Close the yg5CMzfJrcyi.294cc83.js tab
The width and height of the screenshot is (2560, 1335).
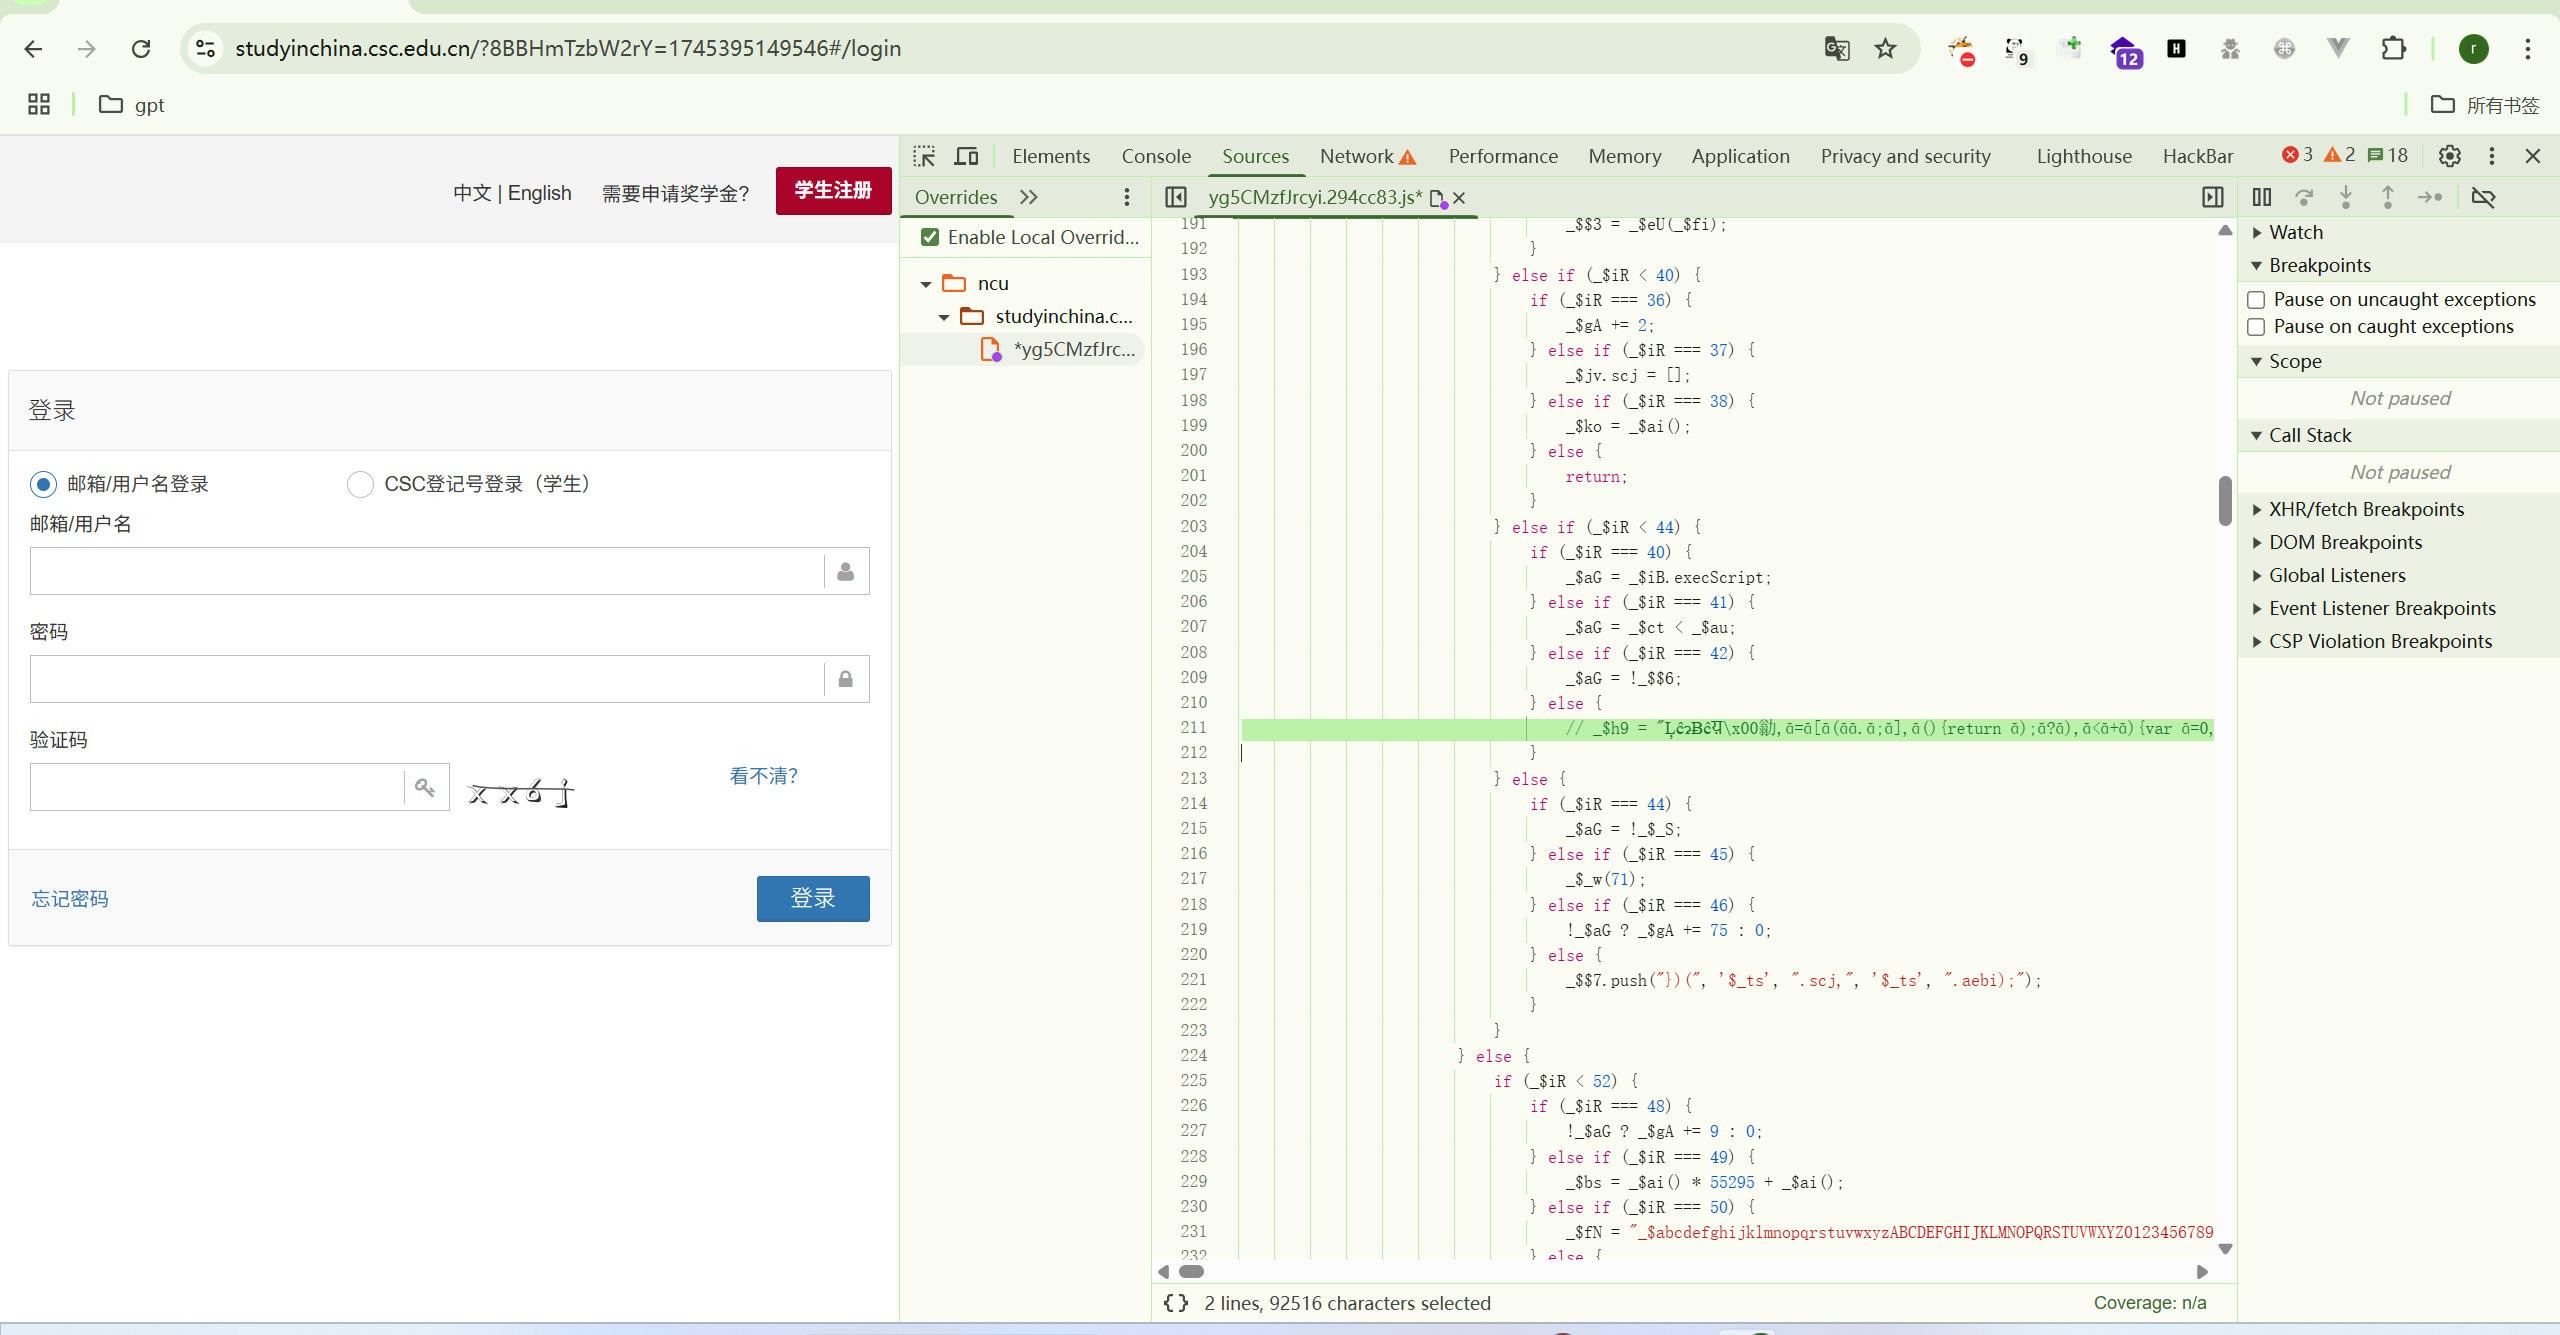tap(1459, 198)
